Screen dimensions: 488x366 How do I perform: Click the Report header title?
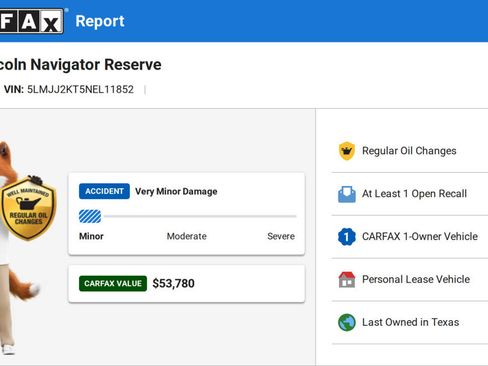(x=100, y=21)
